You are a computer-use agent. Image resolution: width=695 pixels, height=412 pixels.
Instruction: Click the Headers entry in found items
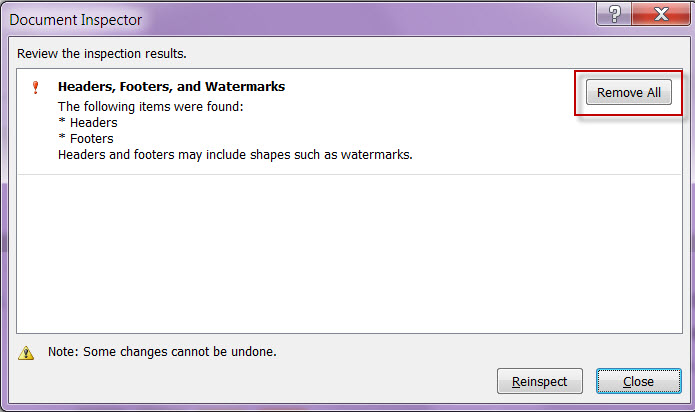[x=94, y=123]
